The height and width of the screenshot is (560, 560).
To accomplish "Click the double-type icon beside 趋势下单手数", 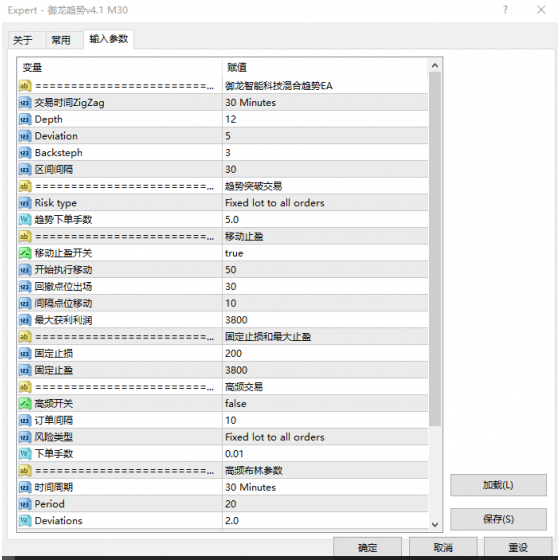I will [25, 220].
